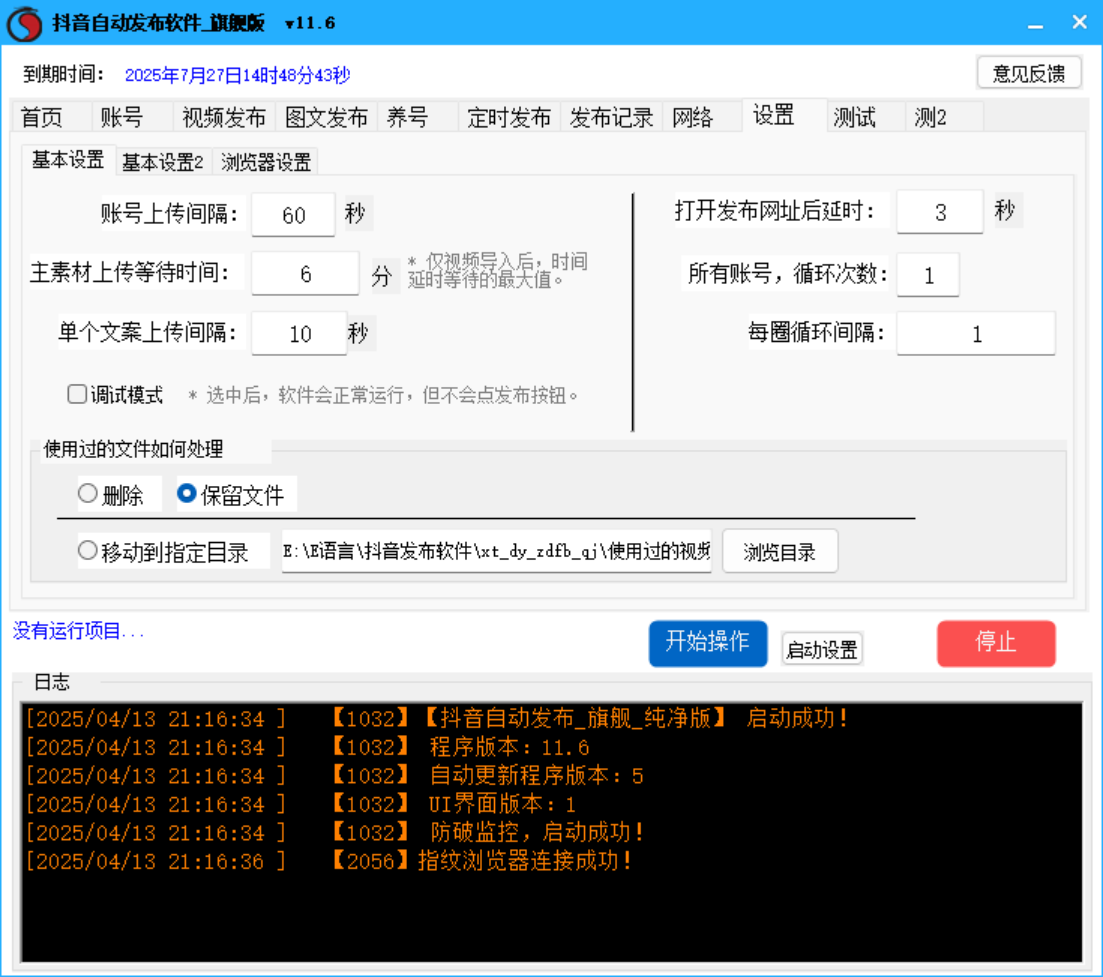Open the 测2 tab
This screenshot has width=1103, height=977.
944,117
